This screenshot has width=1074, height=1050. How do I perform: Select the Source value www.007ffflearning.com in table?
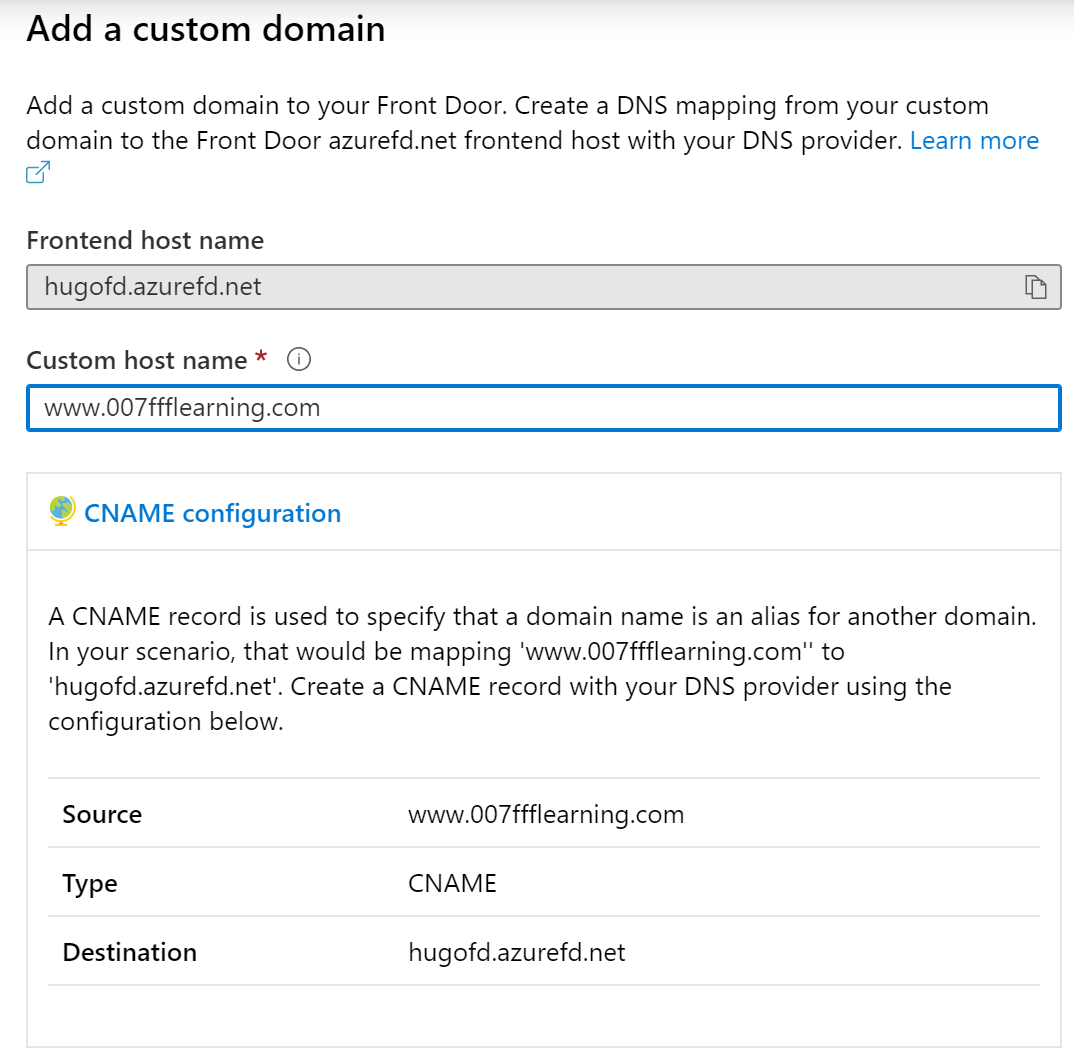click(546, 814)
